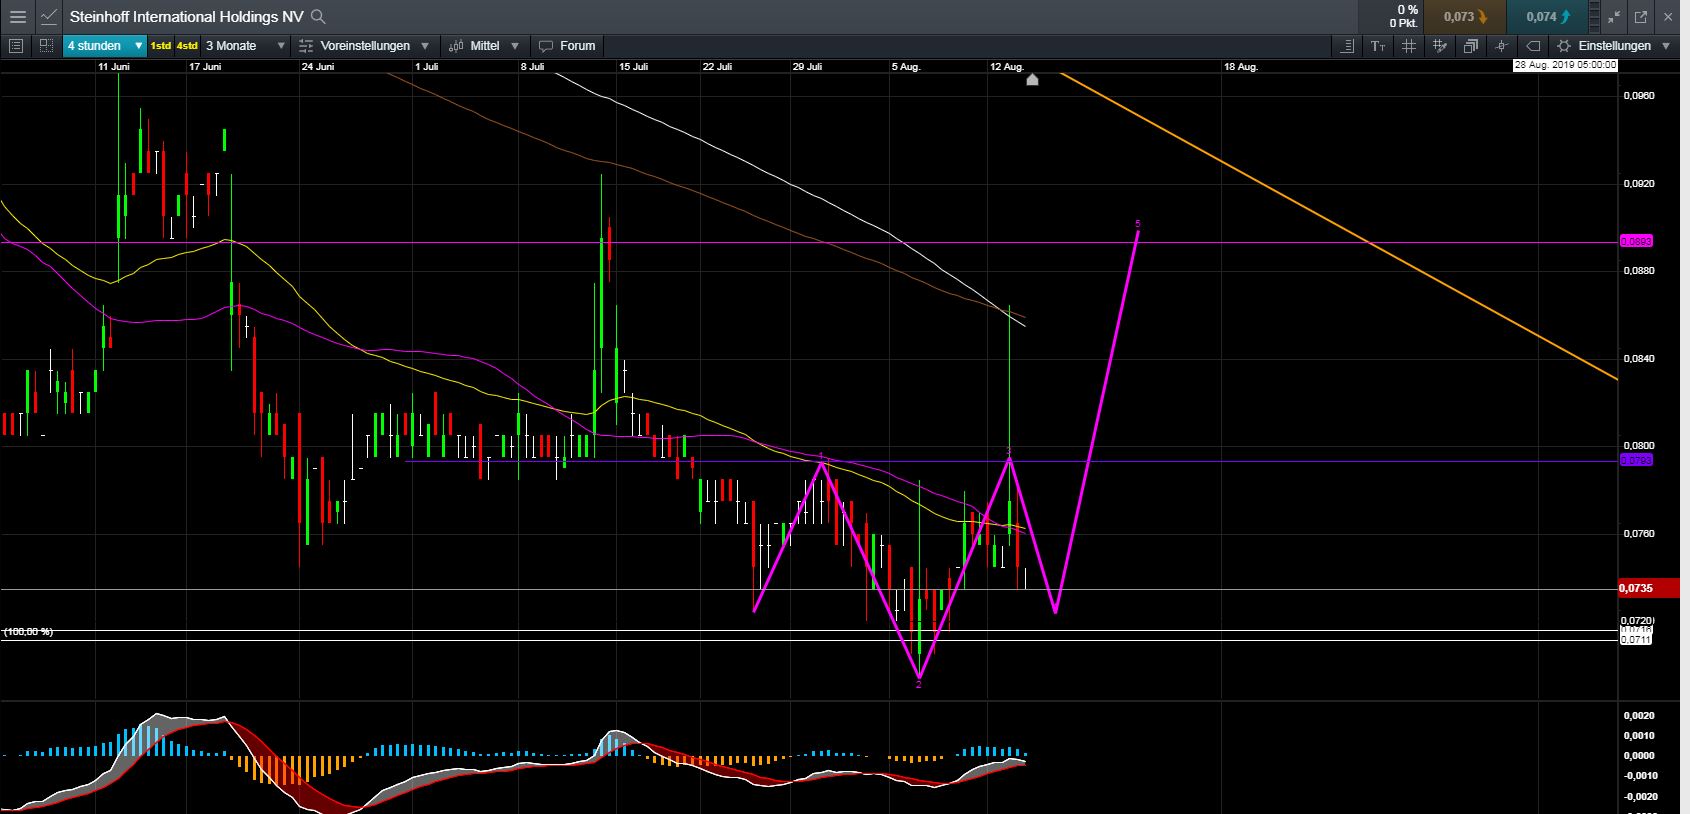Click the 0,0960 price axis label
The image size is (1690, 814).
(1639, 96)
